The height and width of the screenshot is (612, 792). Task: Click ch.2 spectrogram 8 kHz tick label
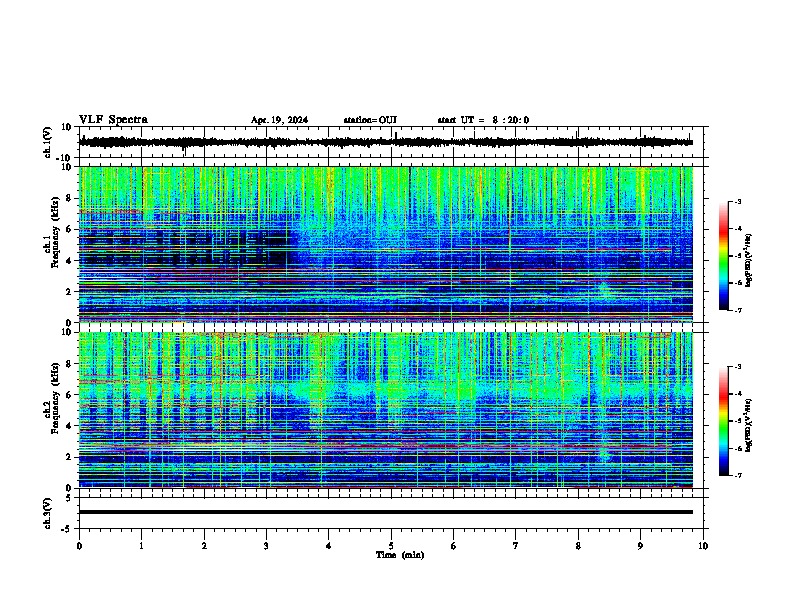click(70, 364)
